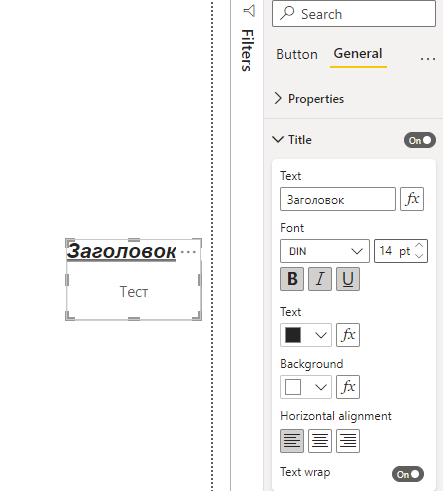Open the black text color picker
The width and height of the screenshot is (443, 491).
tap(306, 335)
